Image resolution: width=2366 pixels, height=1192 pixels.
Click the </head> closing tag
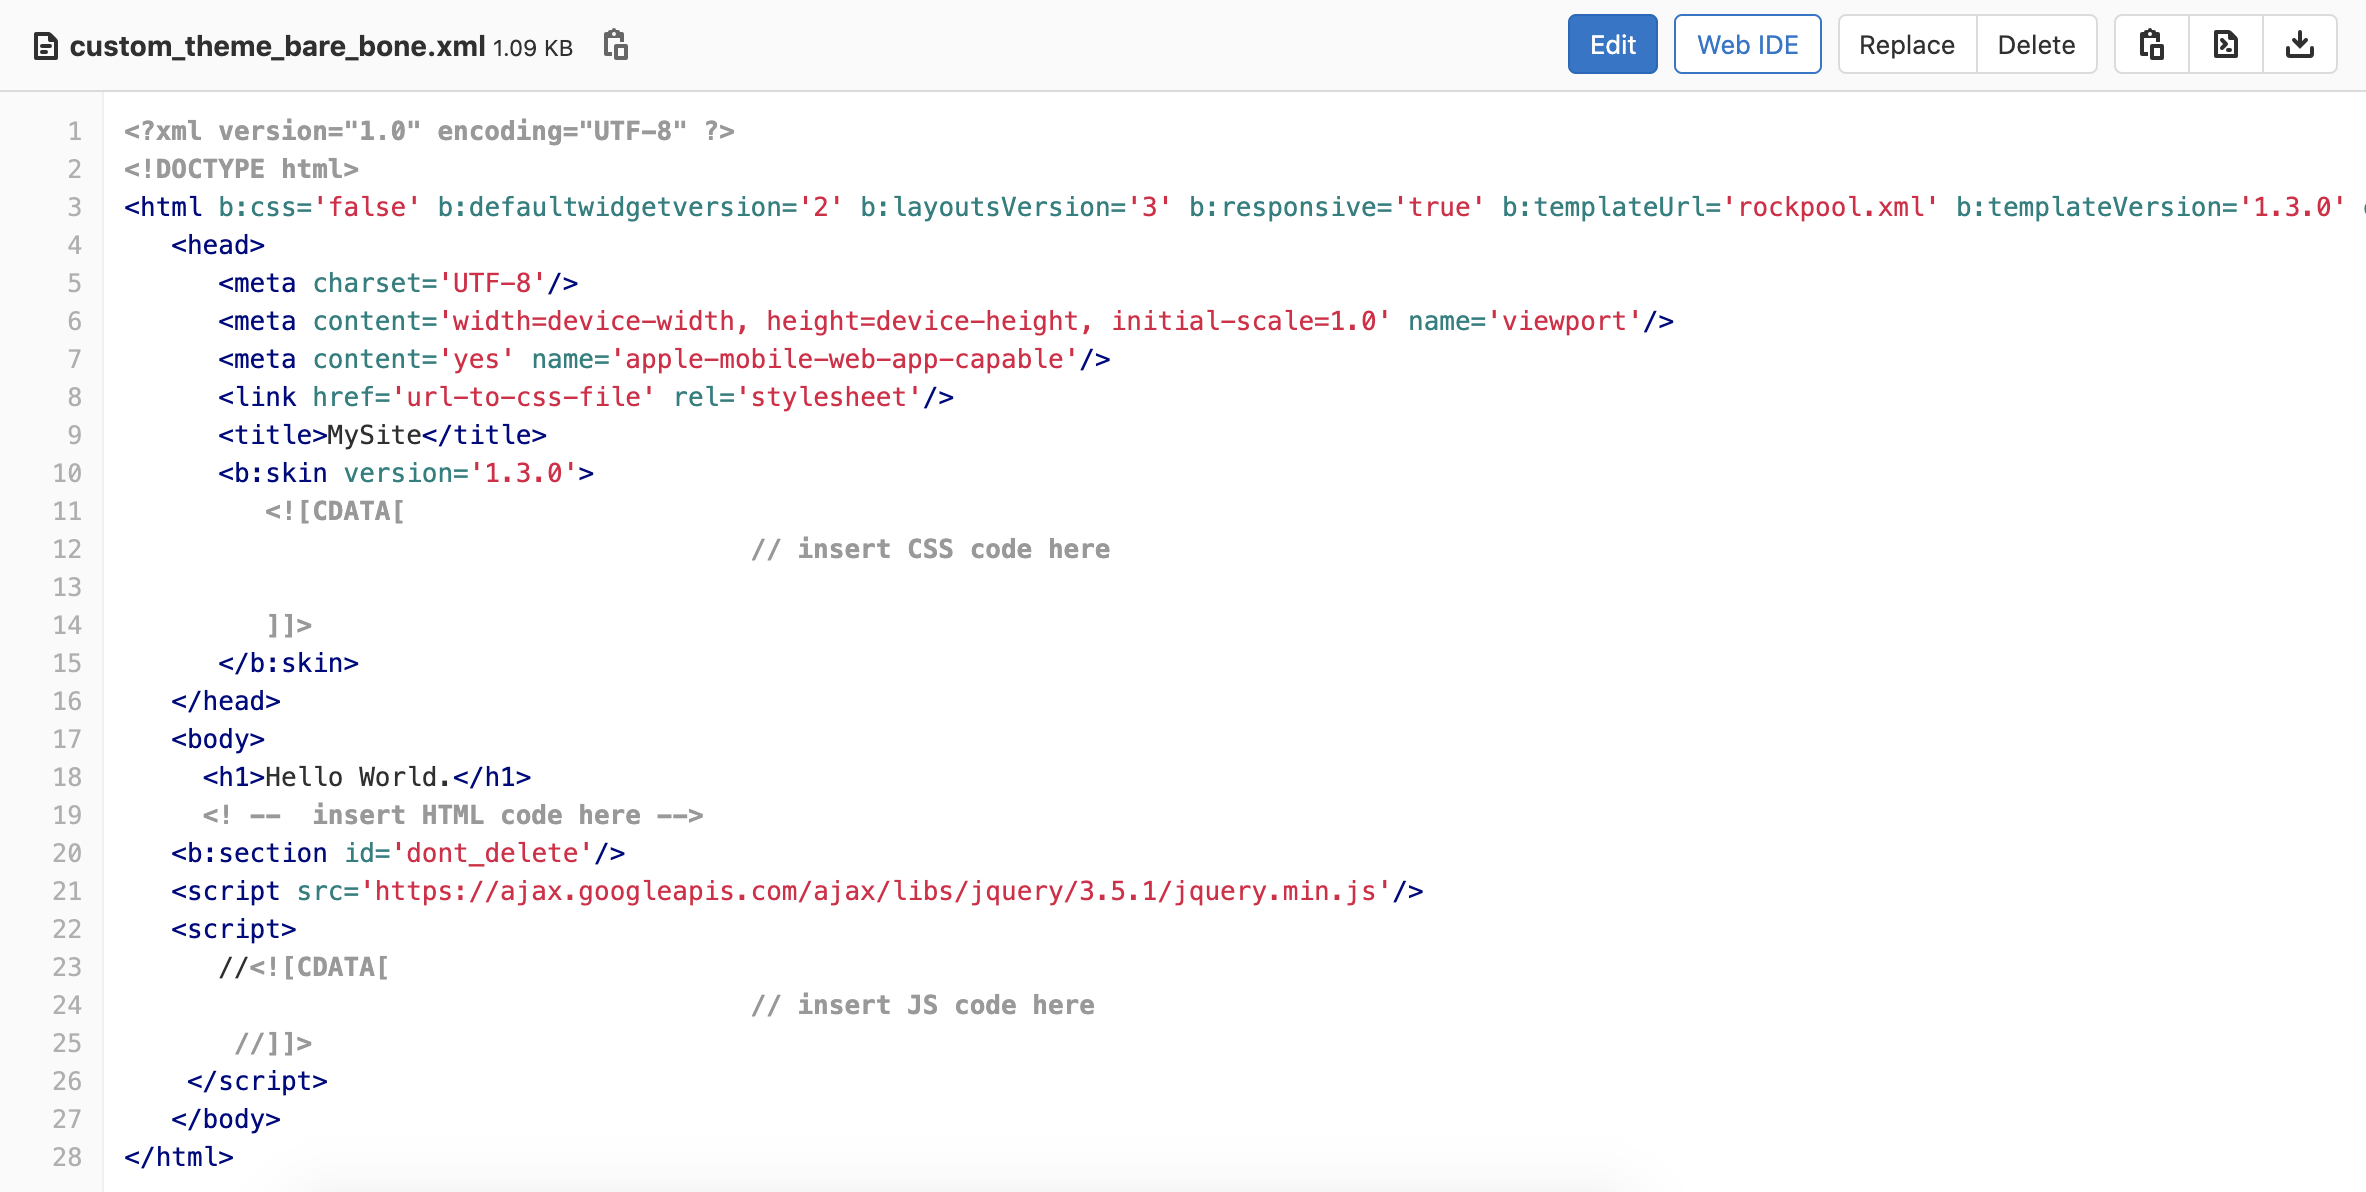225,701
